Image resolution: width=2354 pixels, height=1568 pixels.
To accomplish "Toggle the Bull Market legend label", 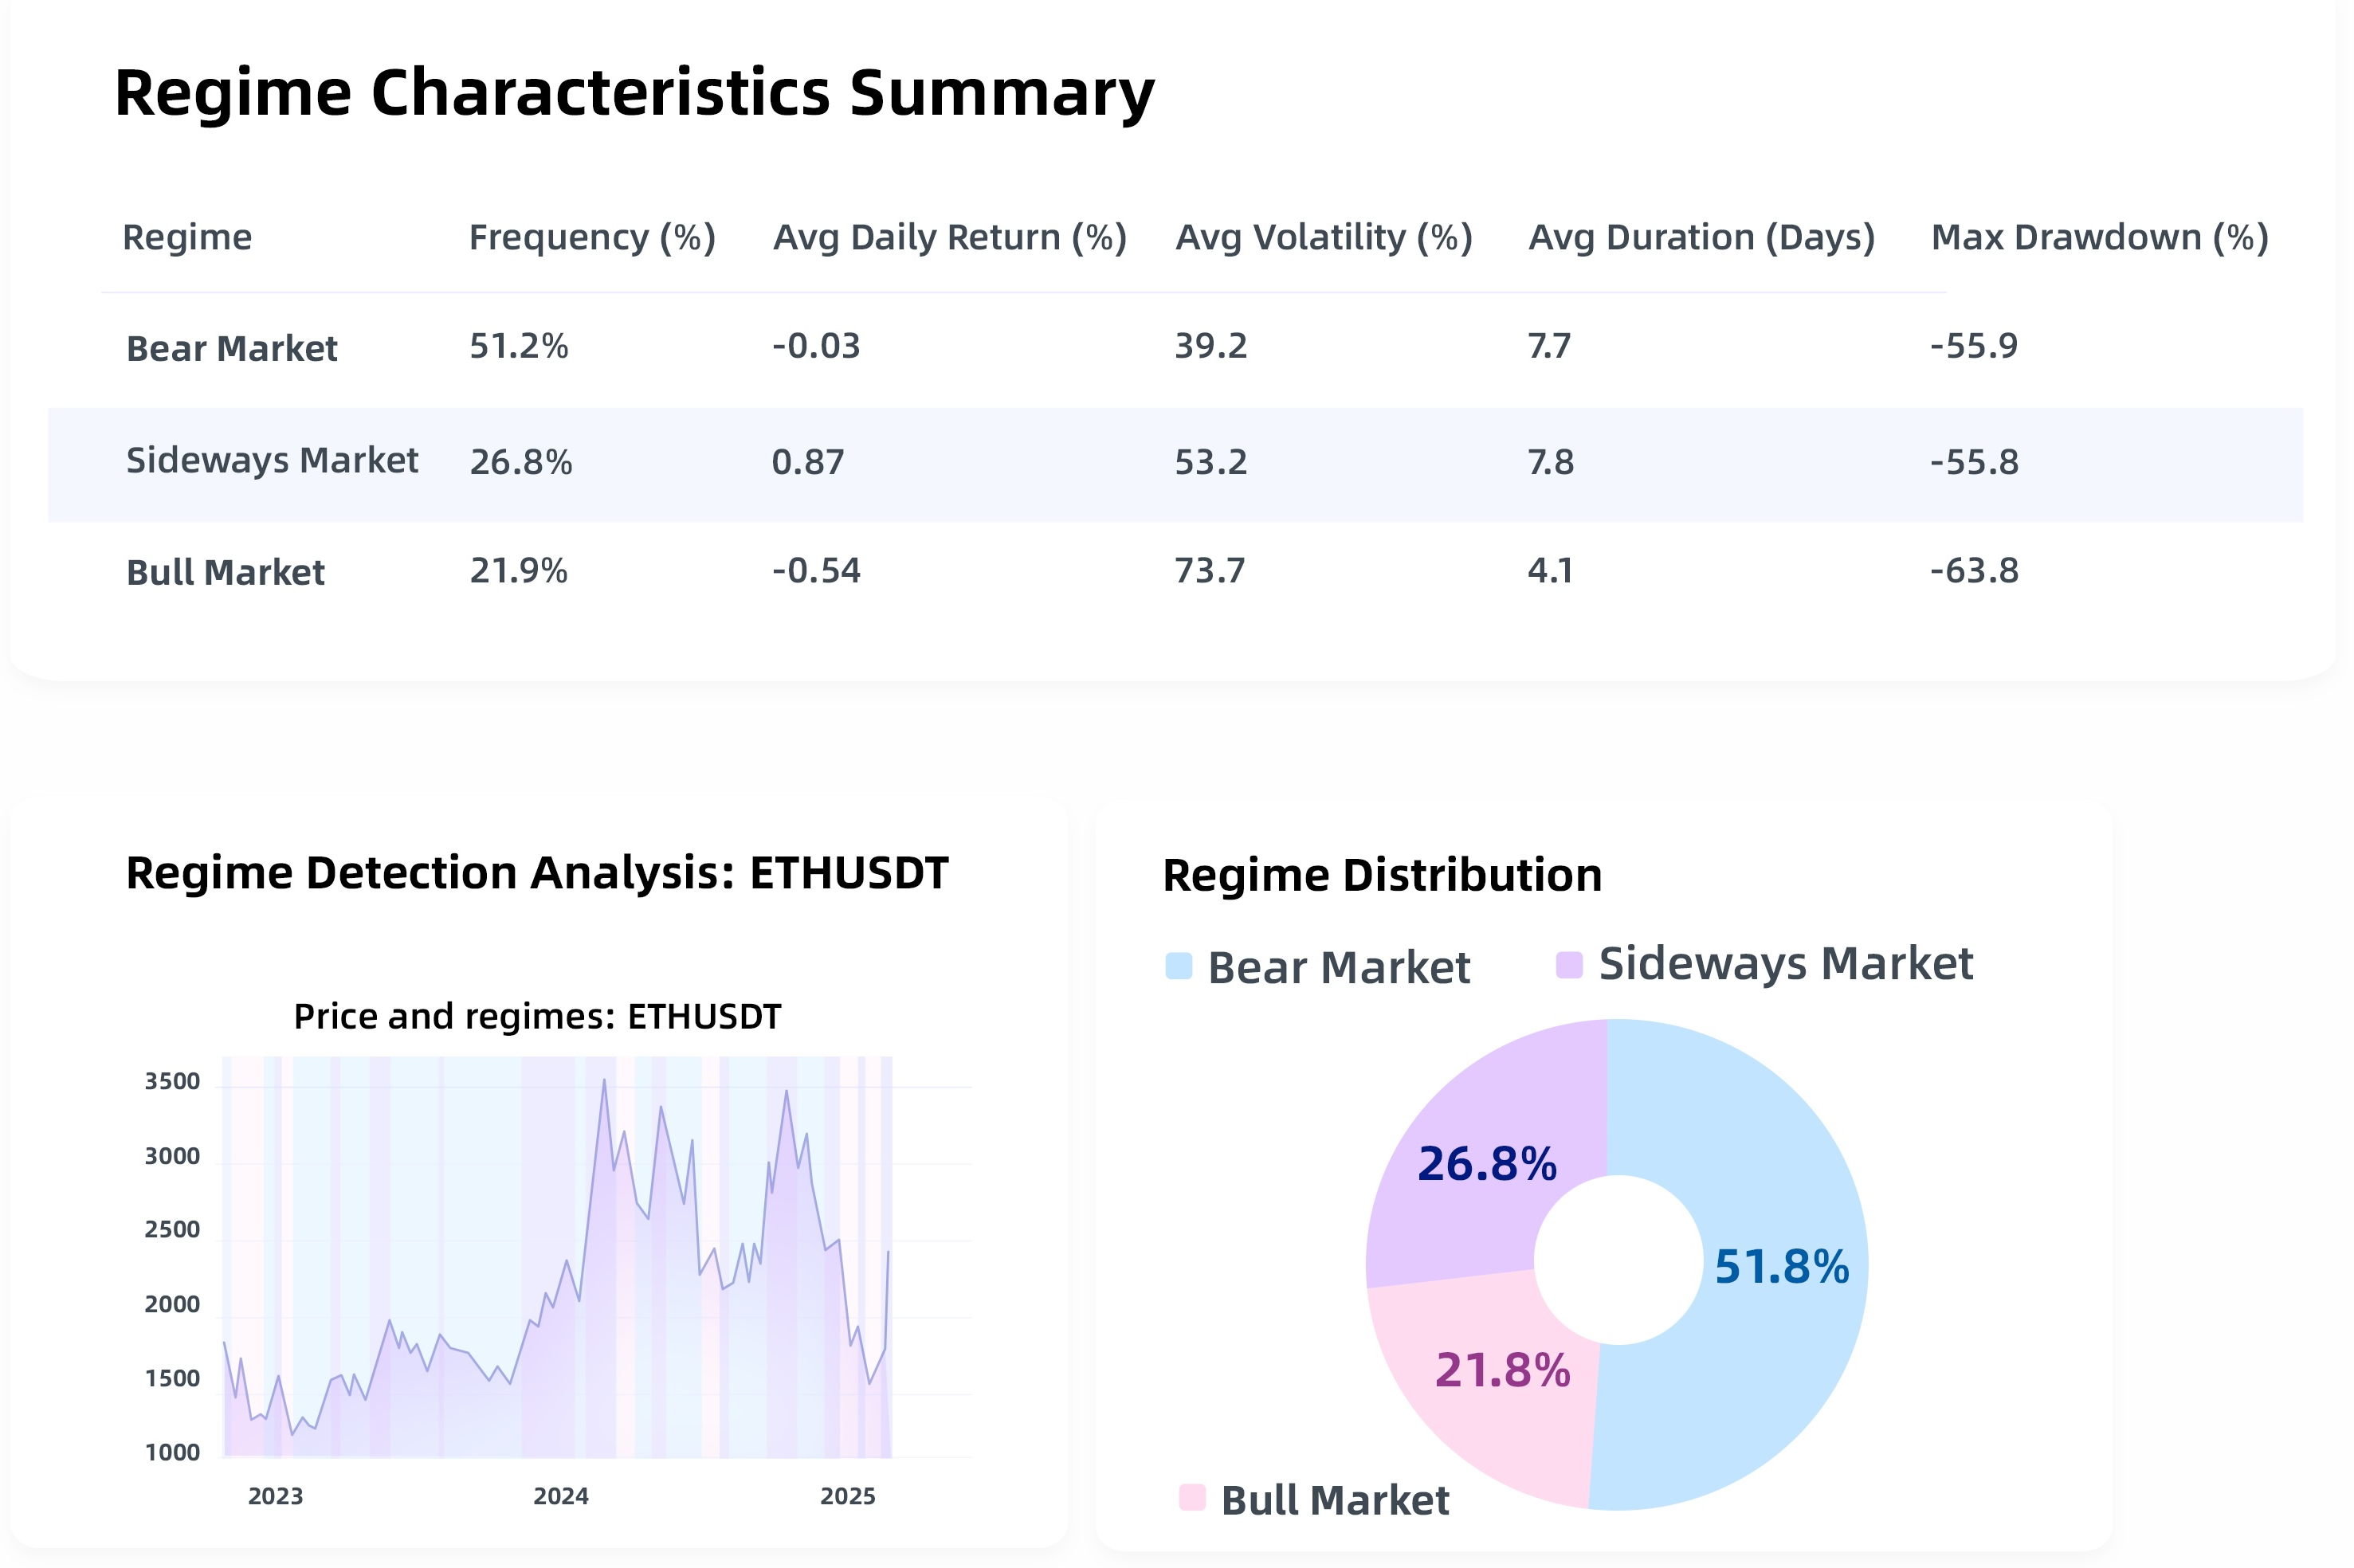I will [x=1334, y=1500].
